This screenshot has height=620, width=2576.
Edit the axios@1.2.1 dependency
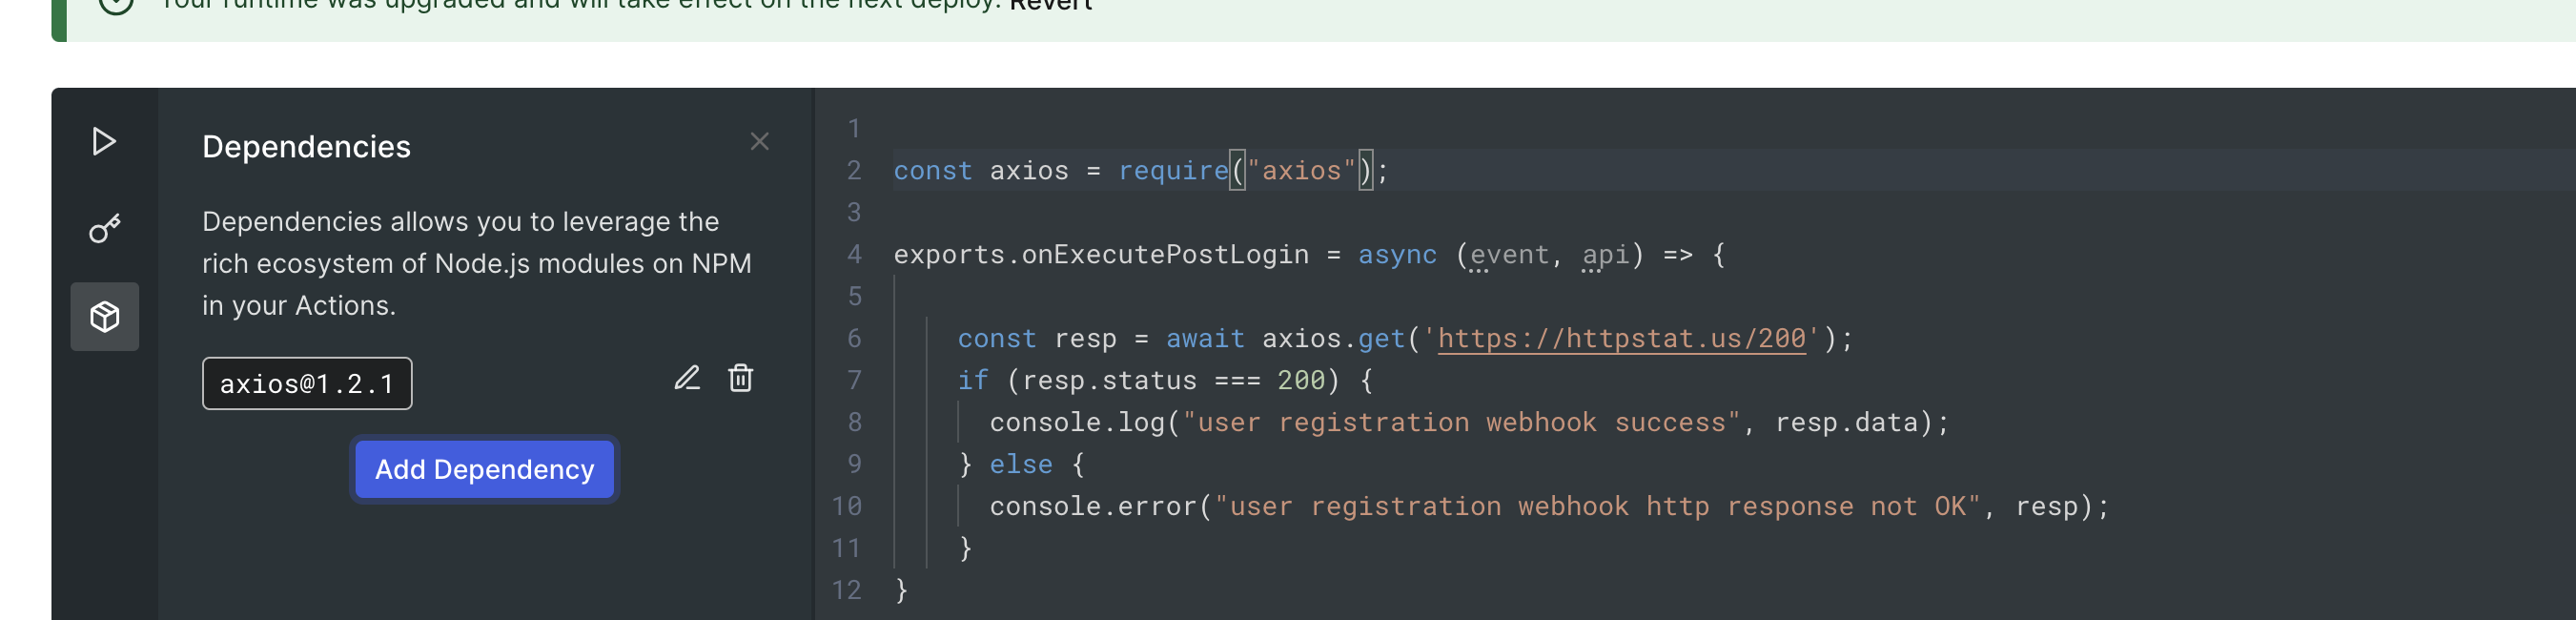coord(687,378)
